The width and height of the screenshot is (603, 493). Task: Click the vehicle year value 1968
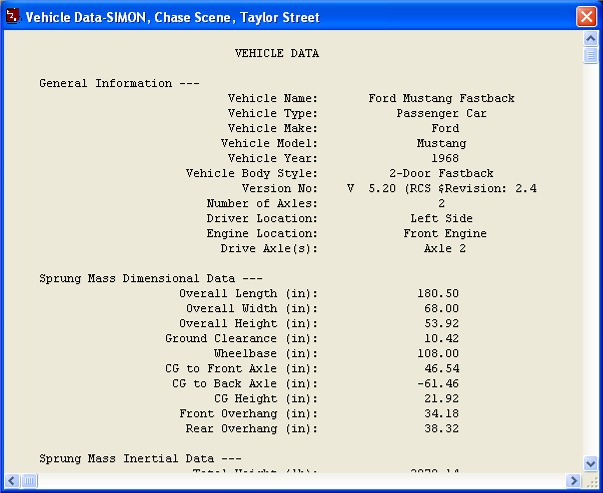(x=445, y=158)
